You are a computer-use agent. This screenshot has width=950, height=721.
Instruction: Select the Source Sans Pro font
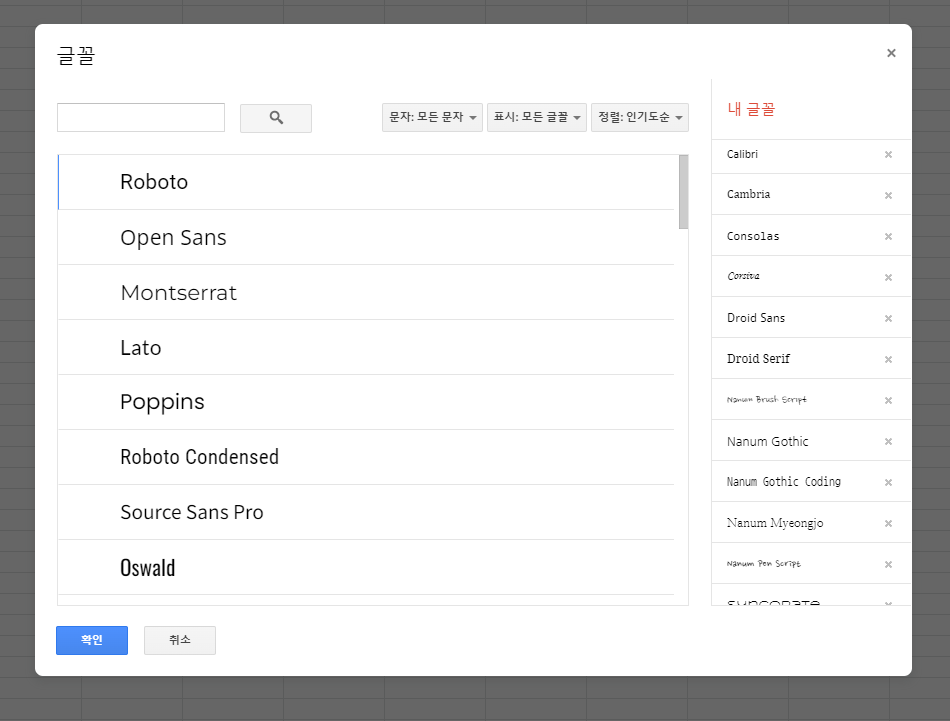pos(366,513)
